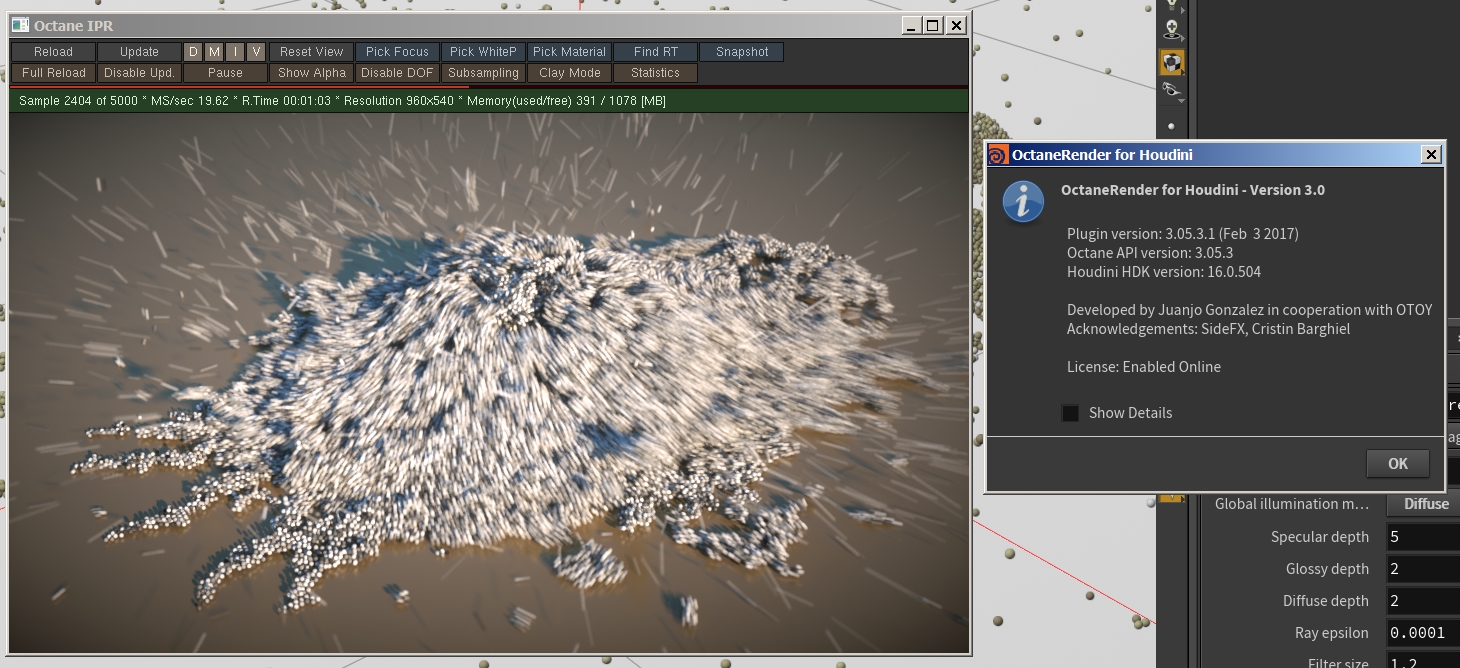Click the checkered cube display icon
1460x668 pixels.
(x=1172, y=62)
